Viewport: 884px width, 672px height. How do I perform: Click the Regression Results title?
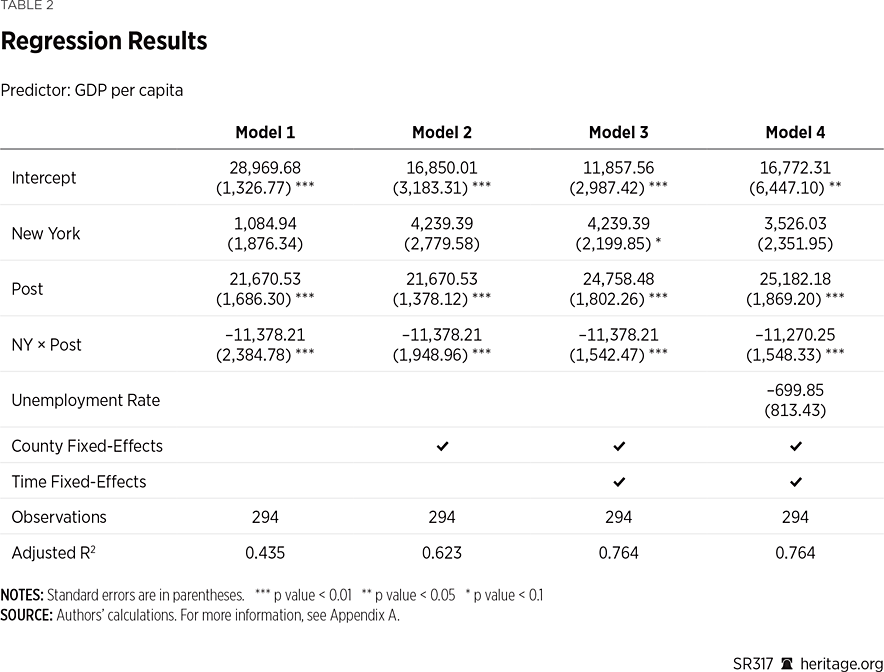click(x=104, y=42)
